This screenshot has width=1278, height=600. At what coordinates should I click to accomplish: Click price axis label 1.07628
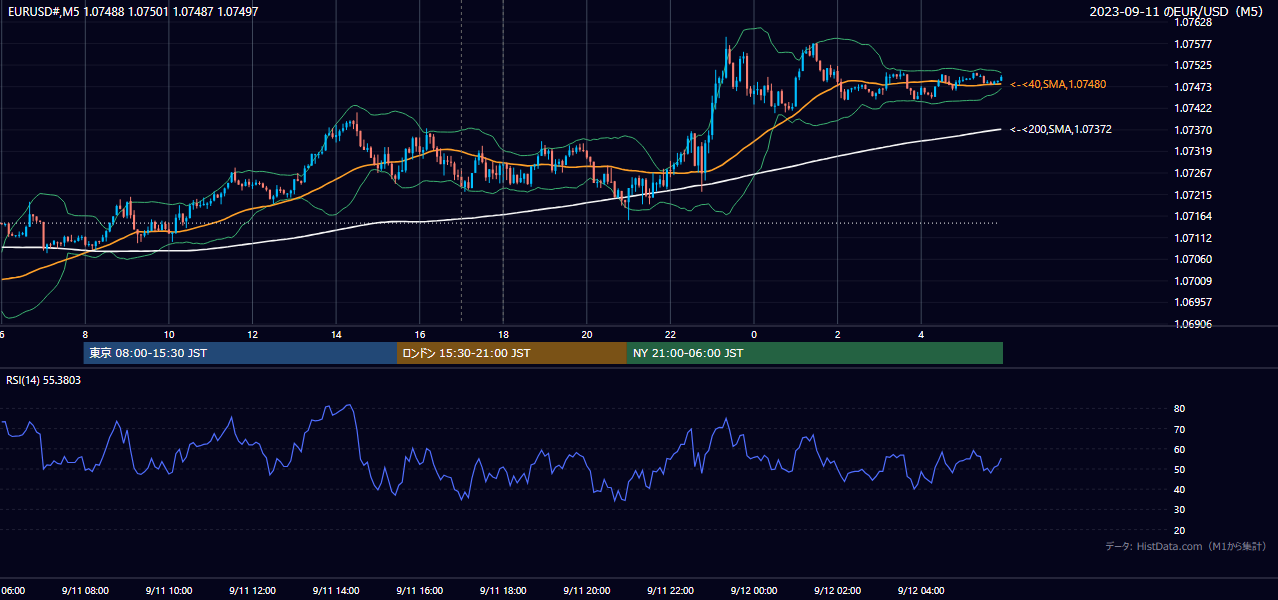click(x=1193, y=22)
